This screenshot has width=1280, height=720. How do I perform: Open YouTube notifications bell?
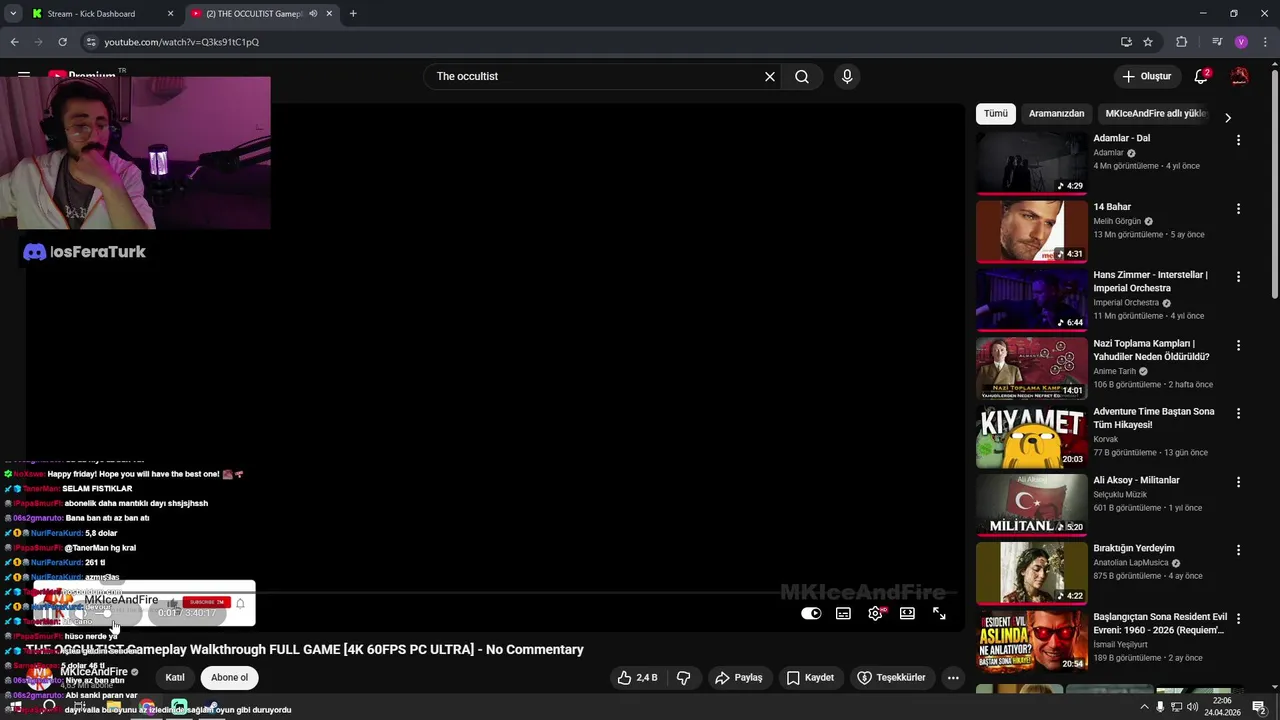(1202, 76)
